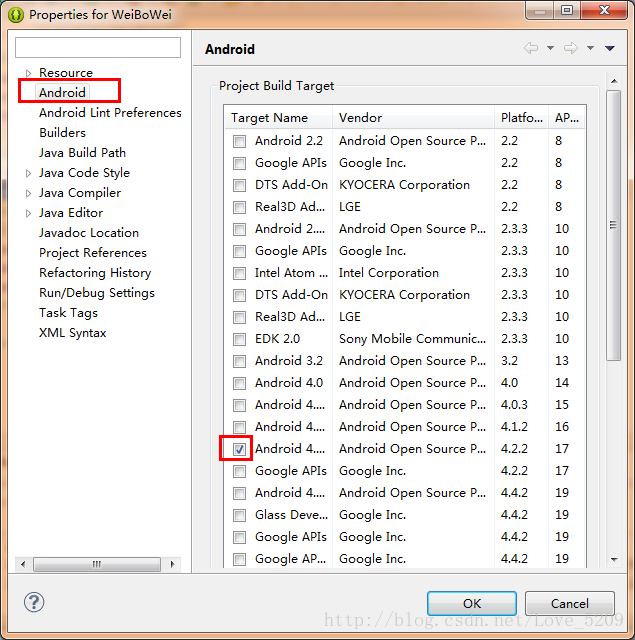Sort by Target Name column header
Screen dimensions: 635x640
[x=278, y=118]
